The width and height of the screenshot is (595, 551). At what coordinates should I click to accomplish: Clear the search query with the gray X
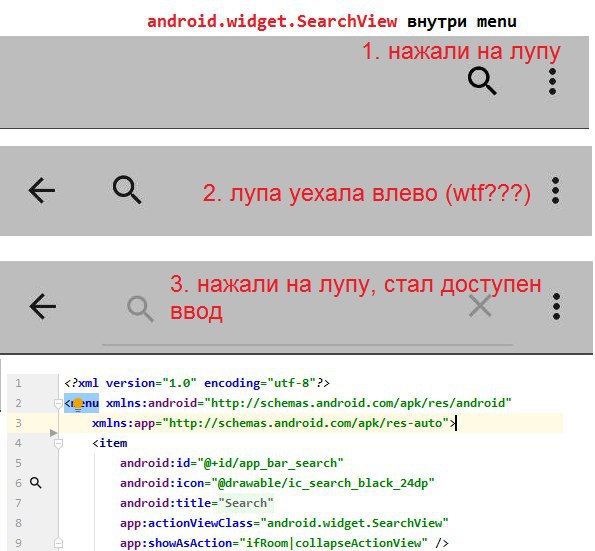click(480, 305)
